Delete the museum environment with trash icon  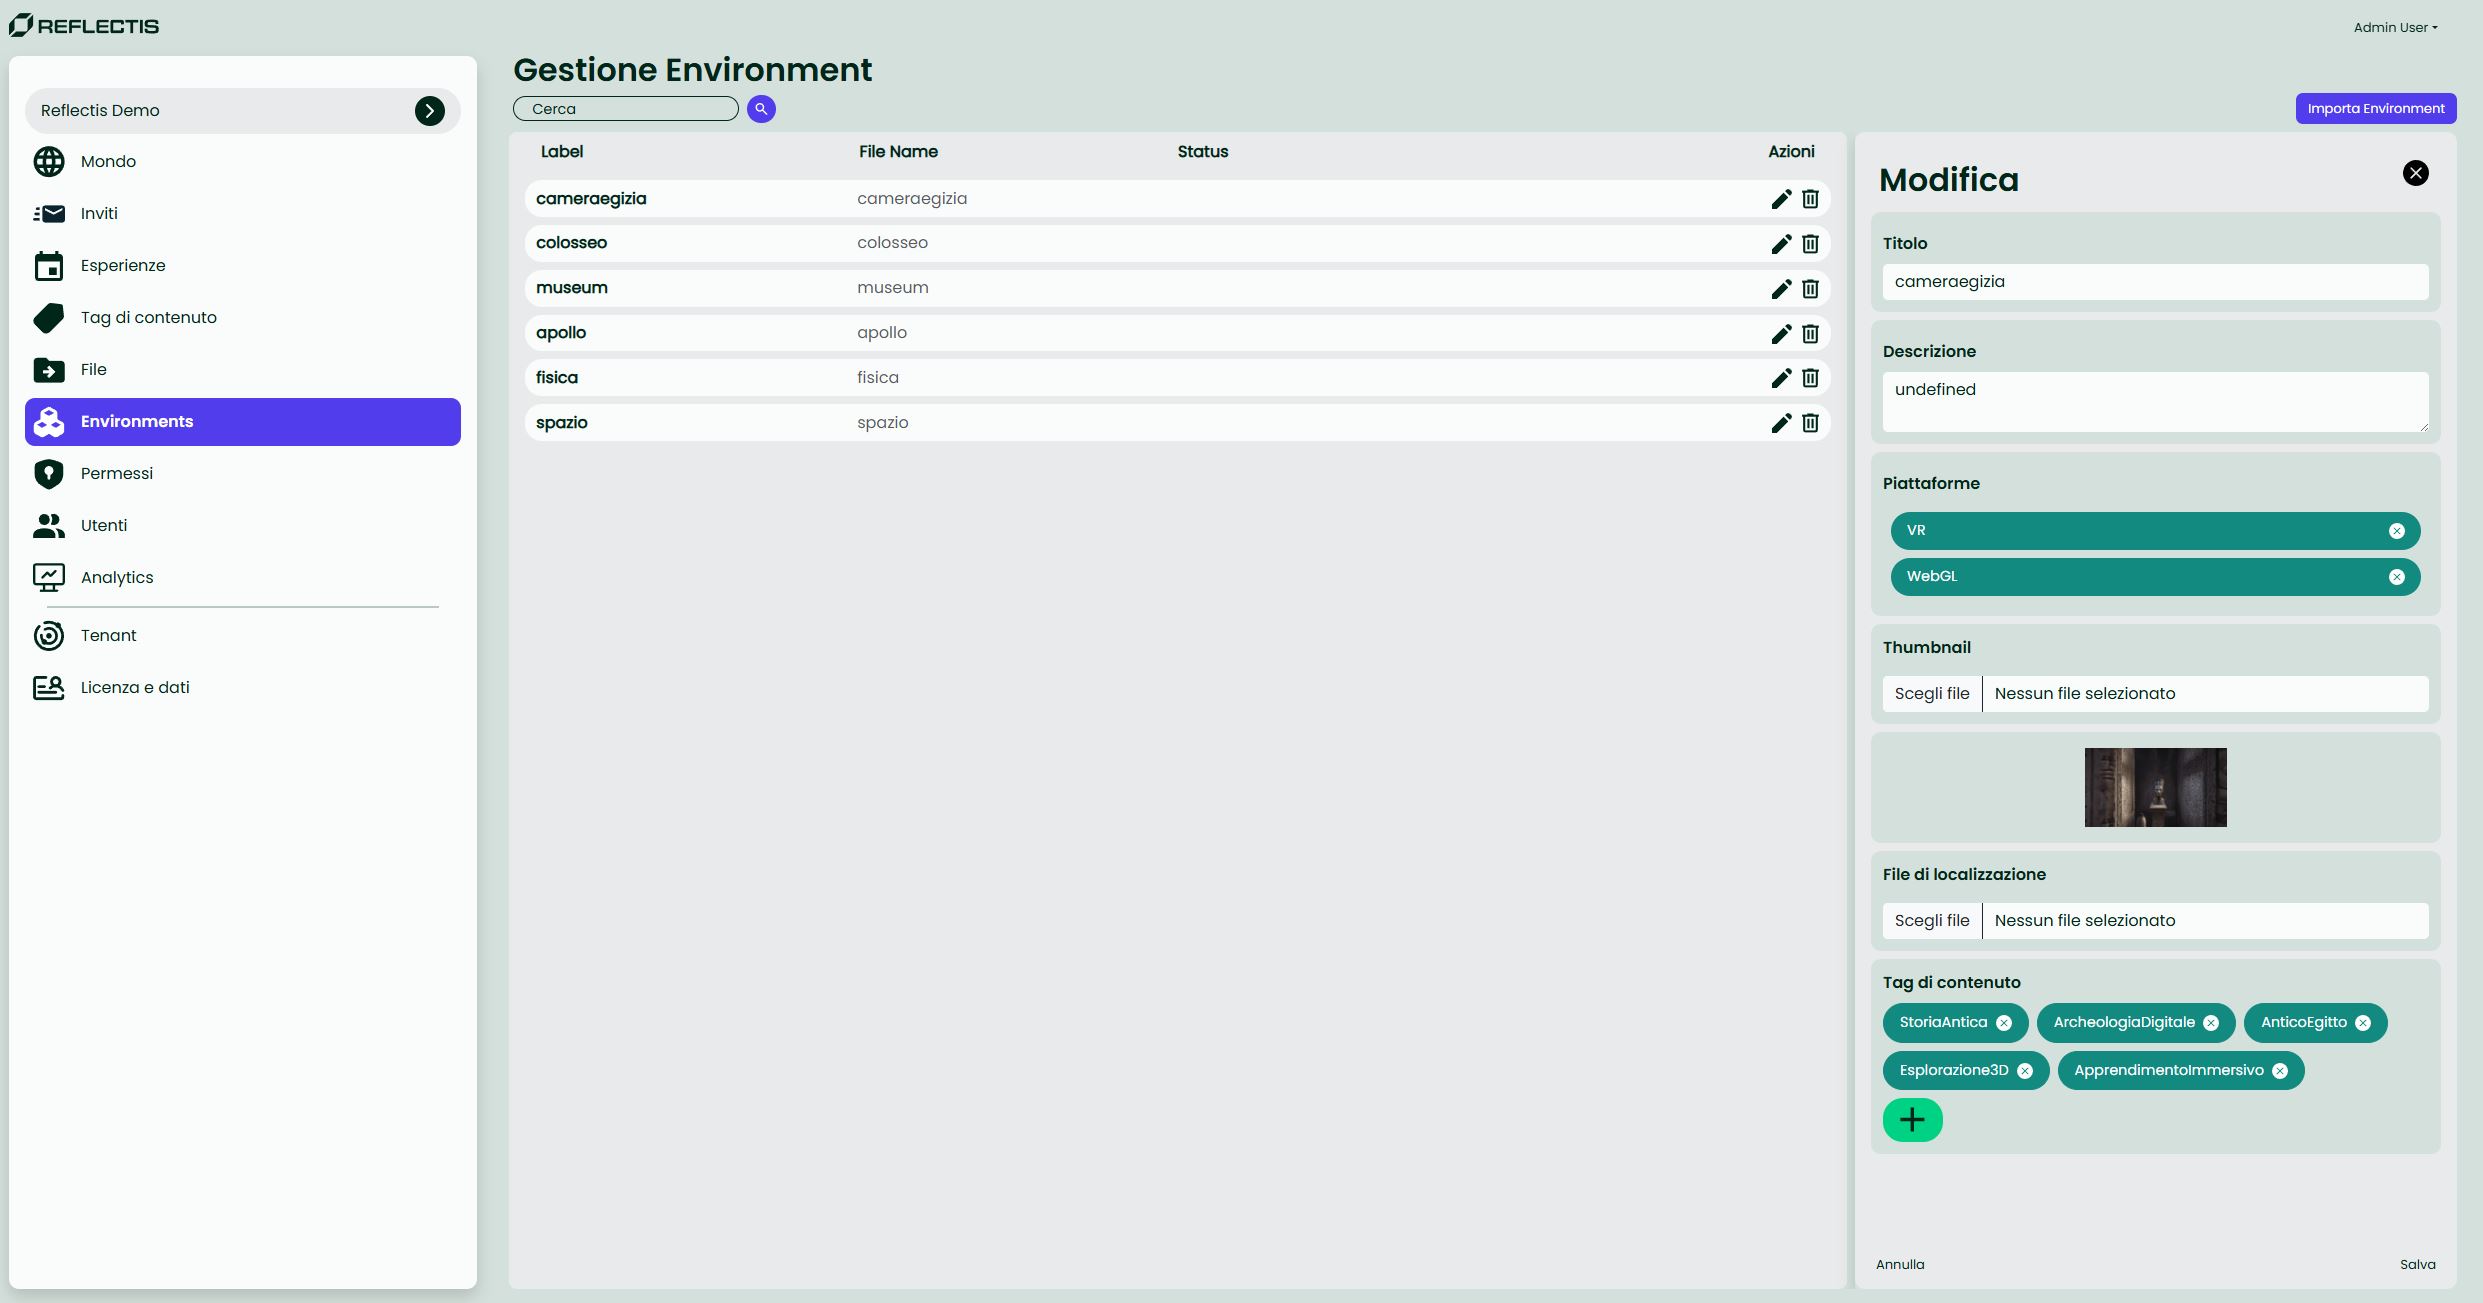click(1810, 289)
